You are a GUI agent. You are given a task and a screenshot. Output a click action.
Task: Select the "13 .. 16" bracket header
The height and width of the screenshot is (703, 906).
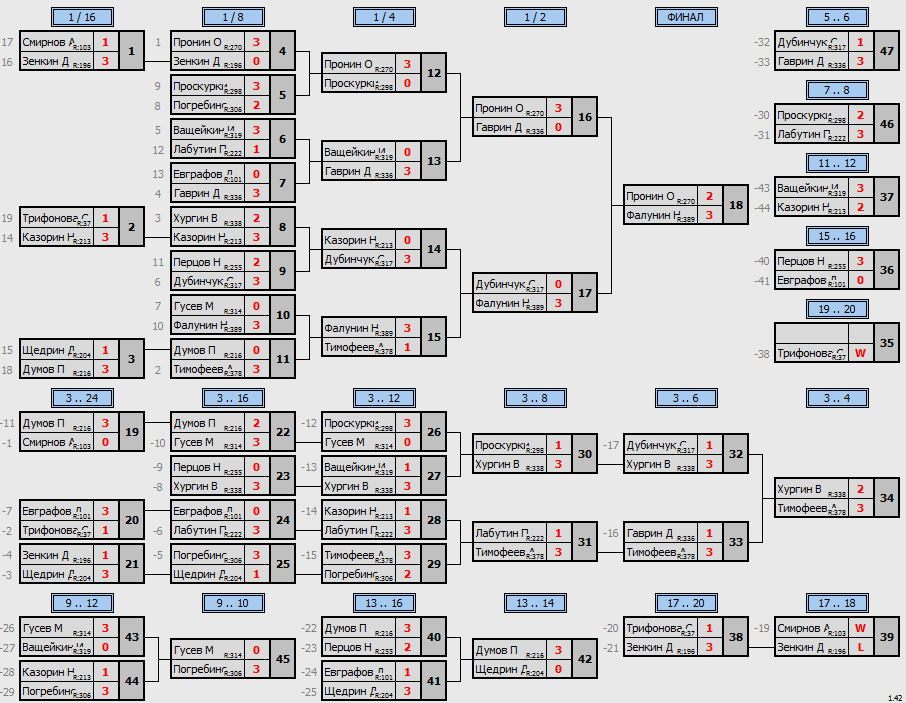[384, 603]
